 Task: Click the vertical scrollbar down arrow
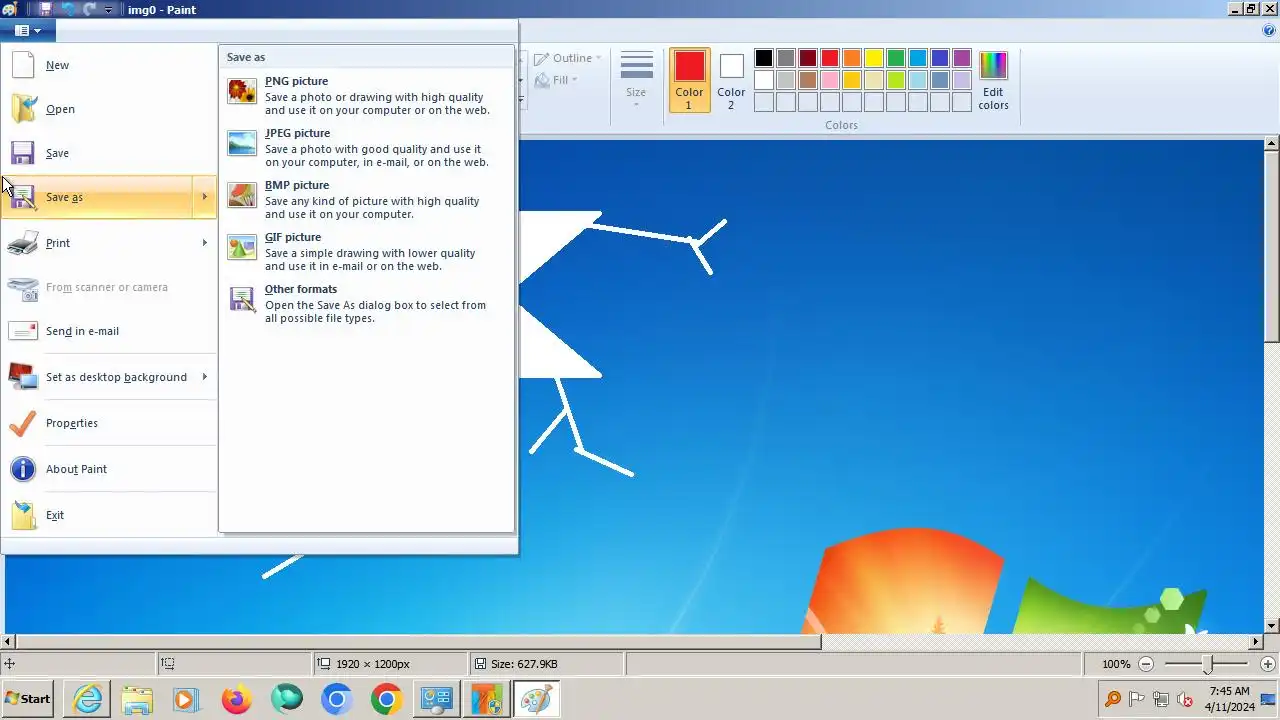click(1272, 626)
